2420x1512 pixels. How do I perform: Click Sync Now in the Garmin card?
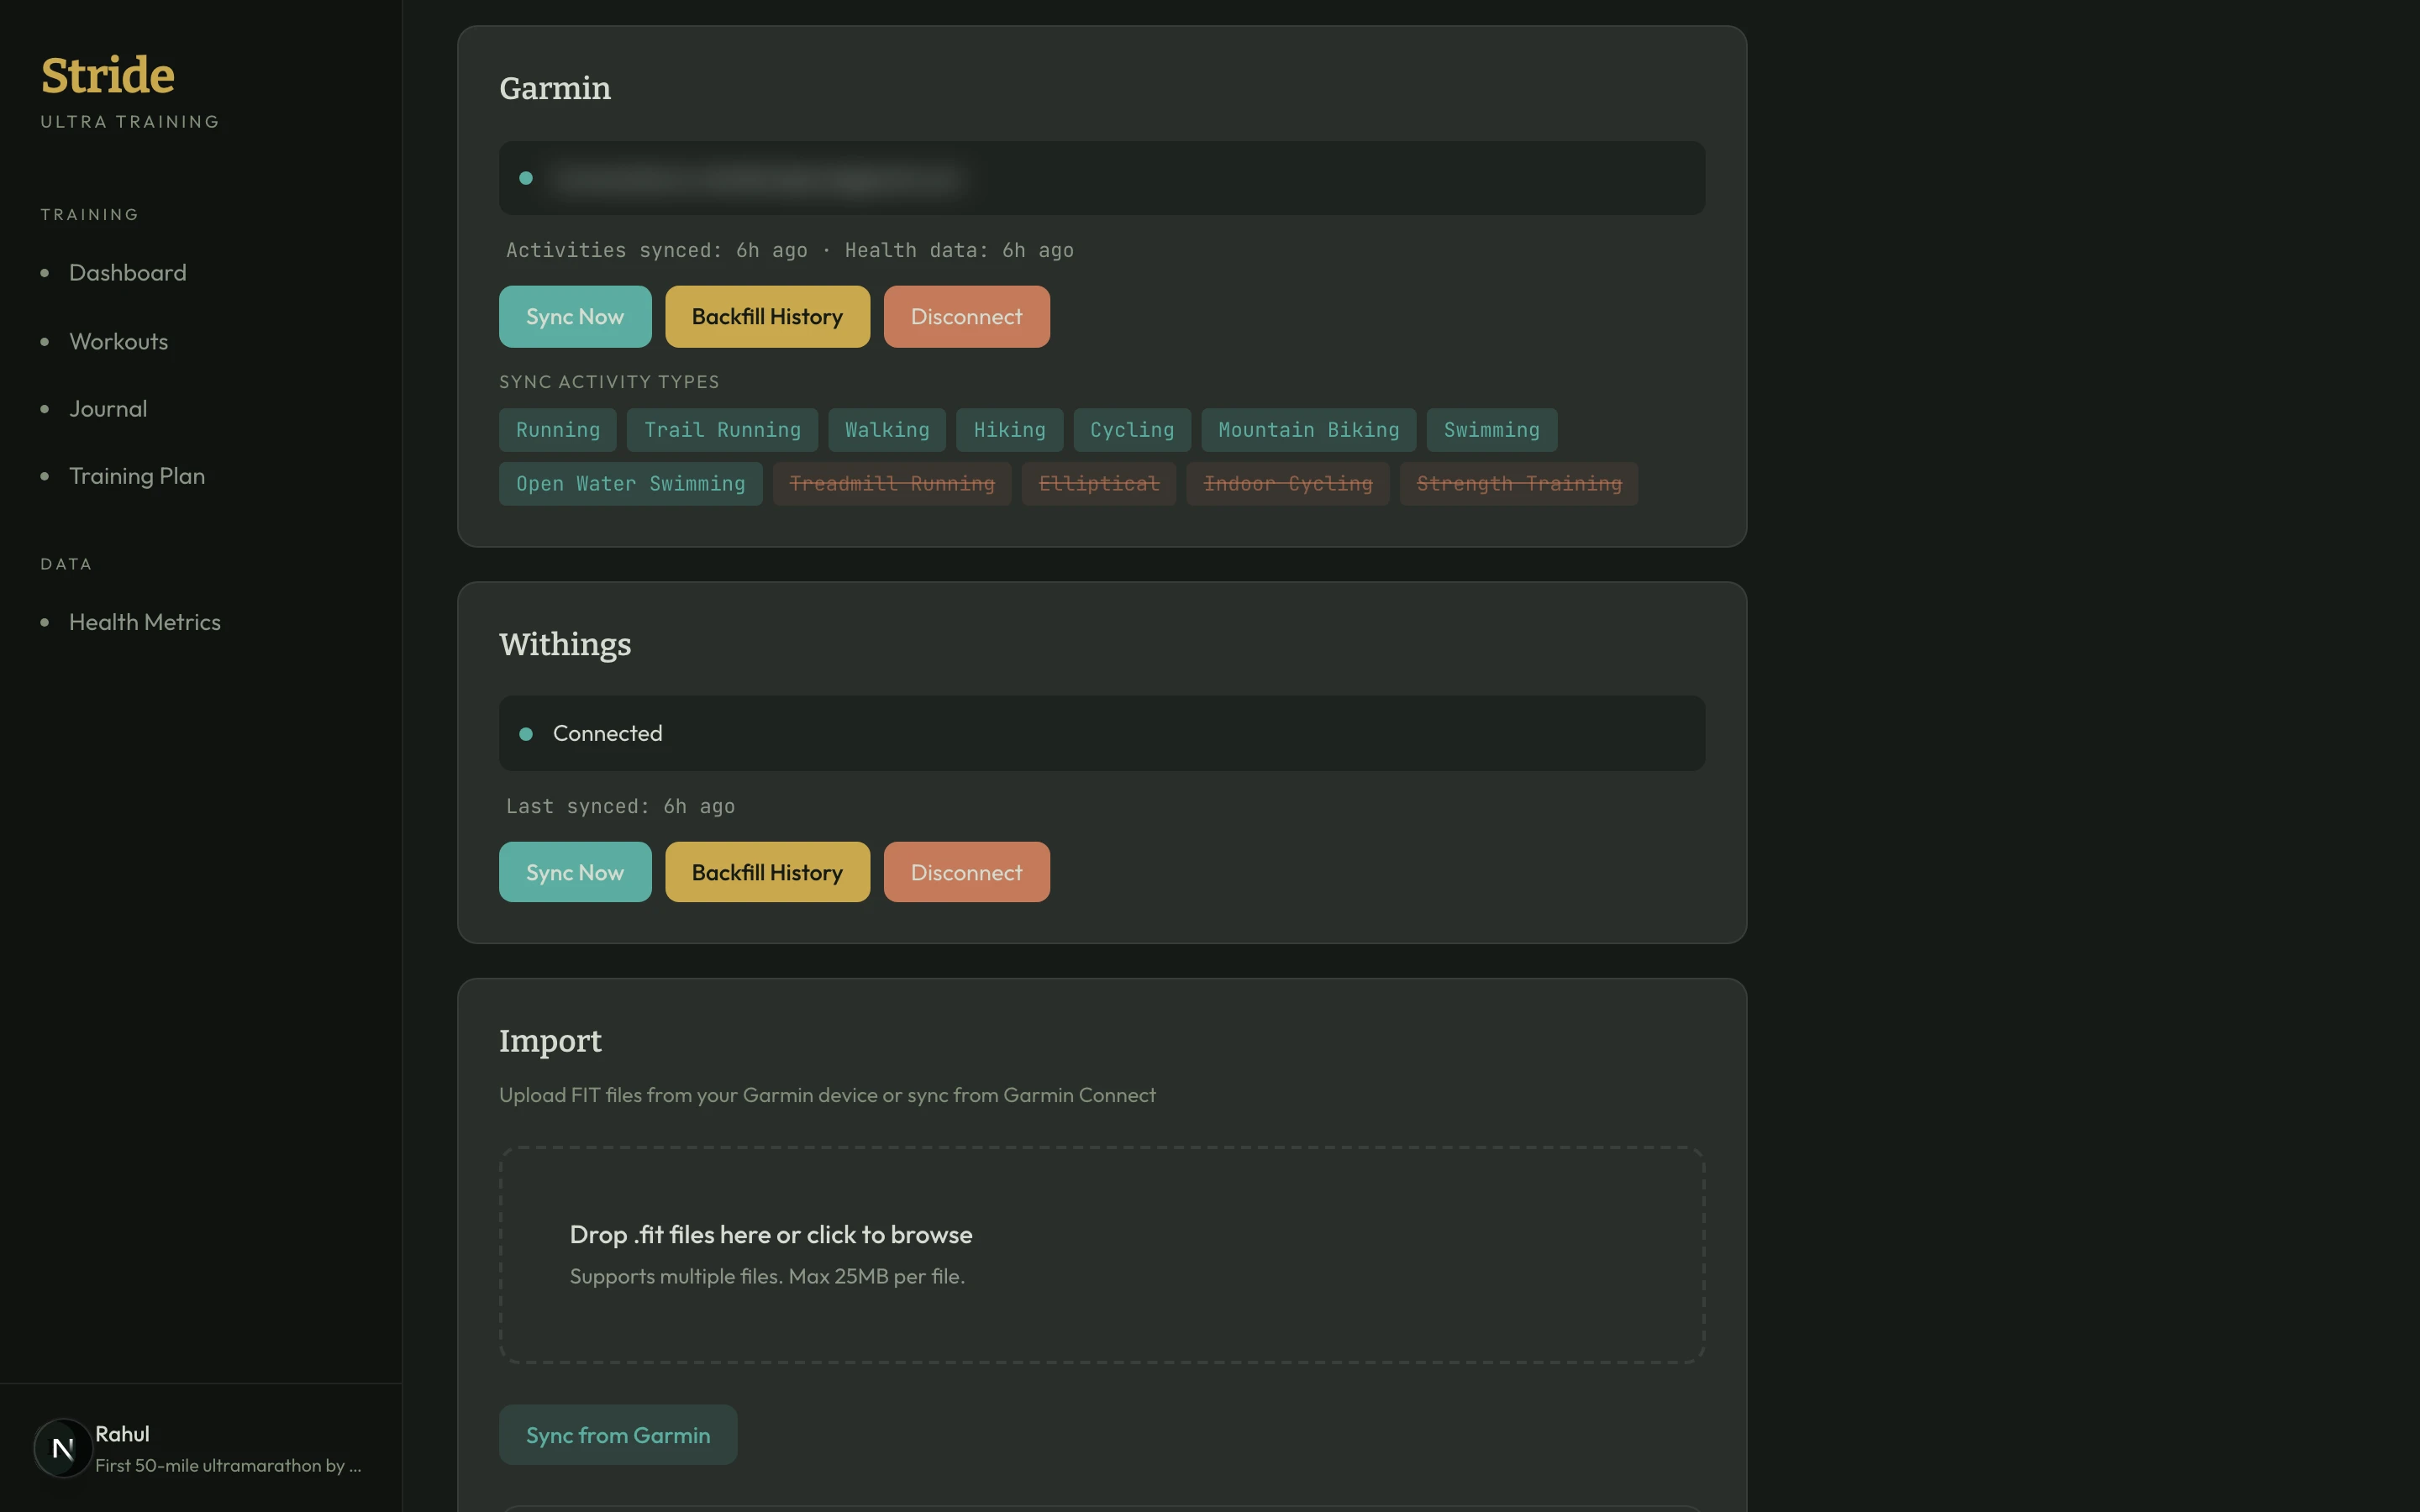(575, 317)
